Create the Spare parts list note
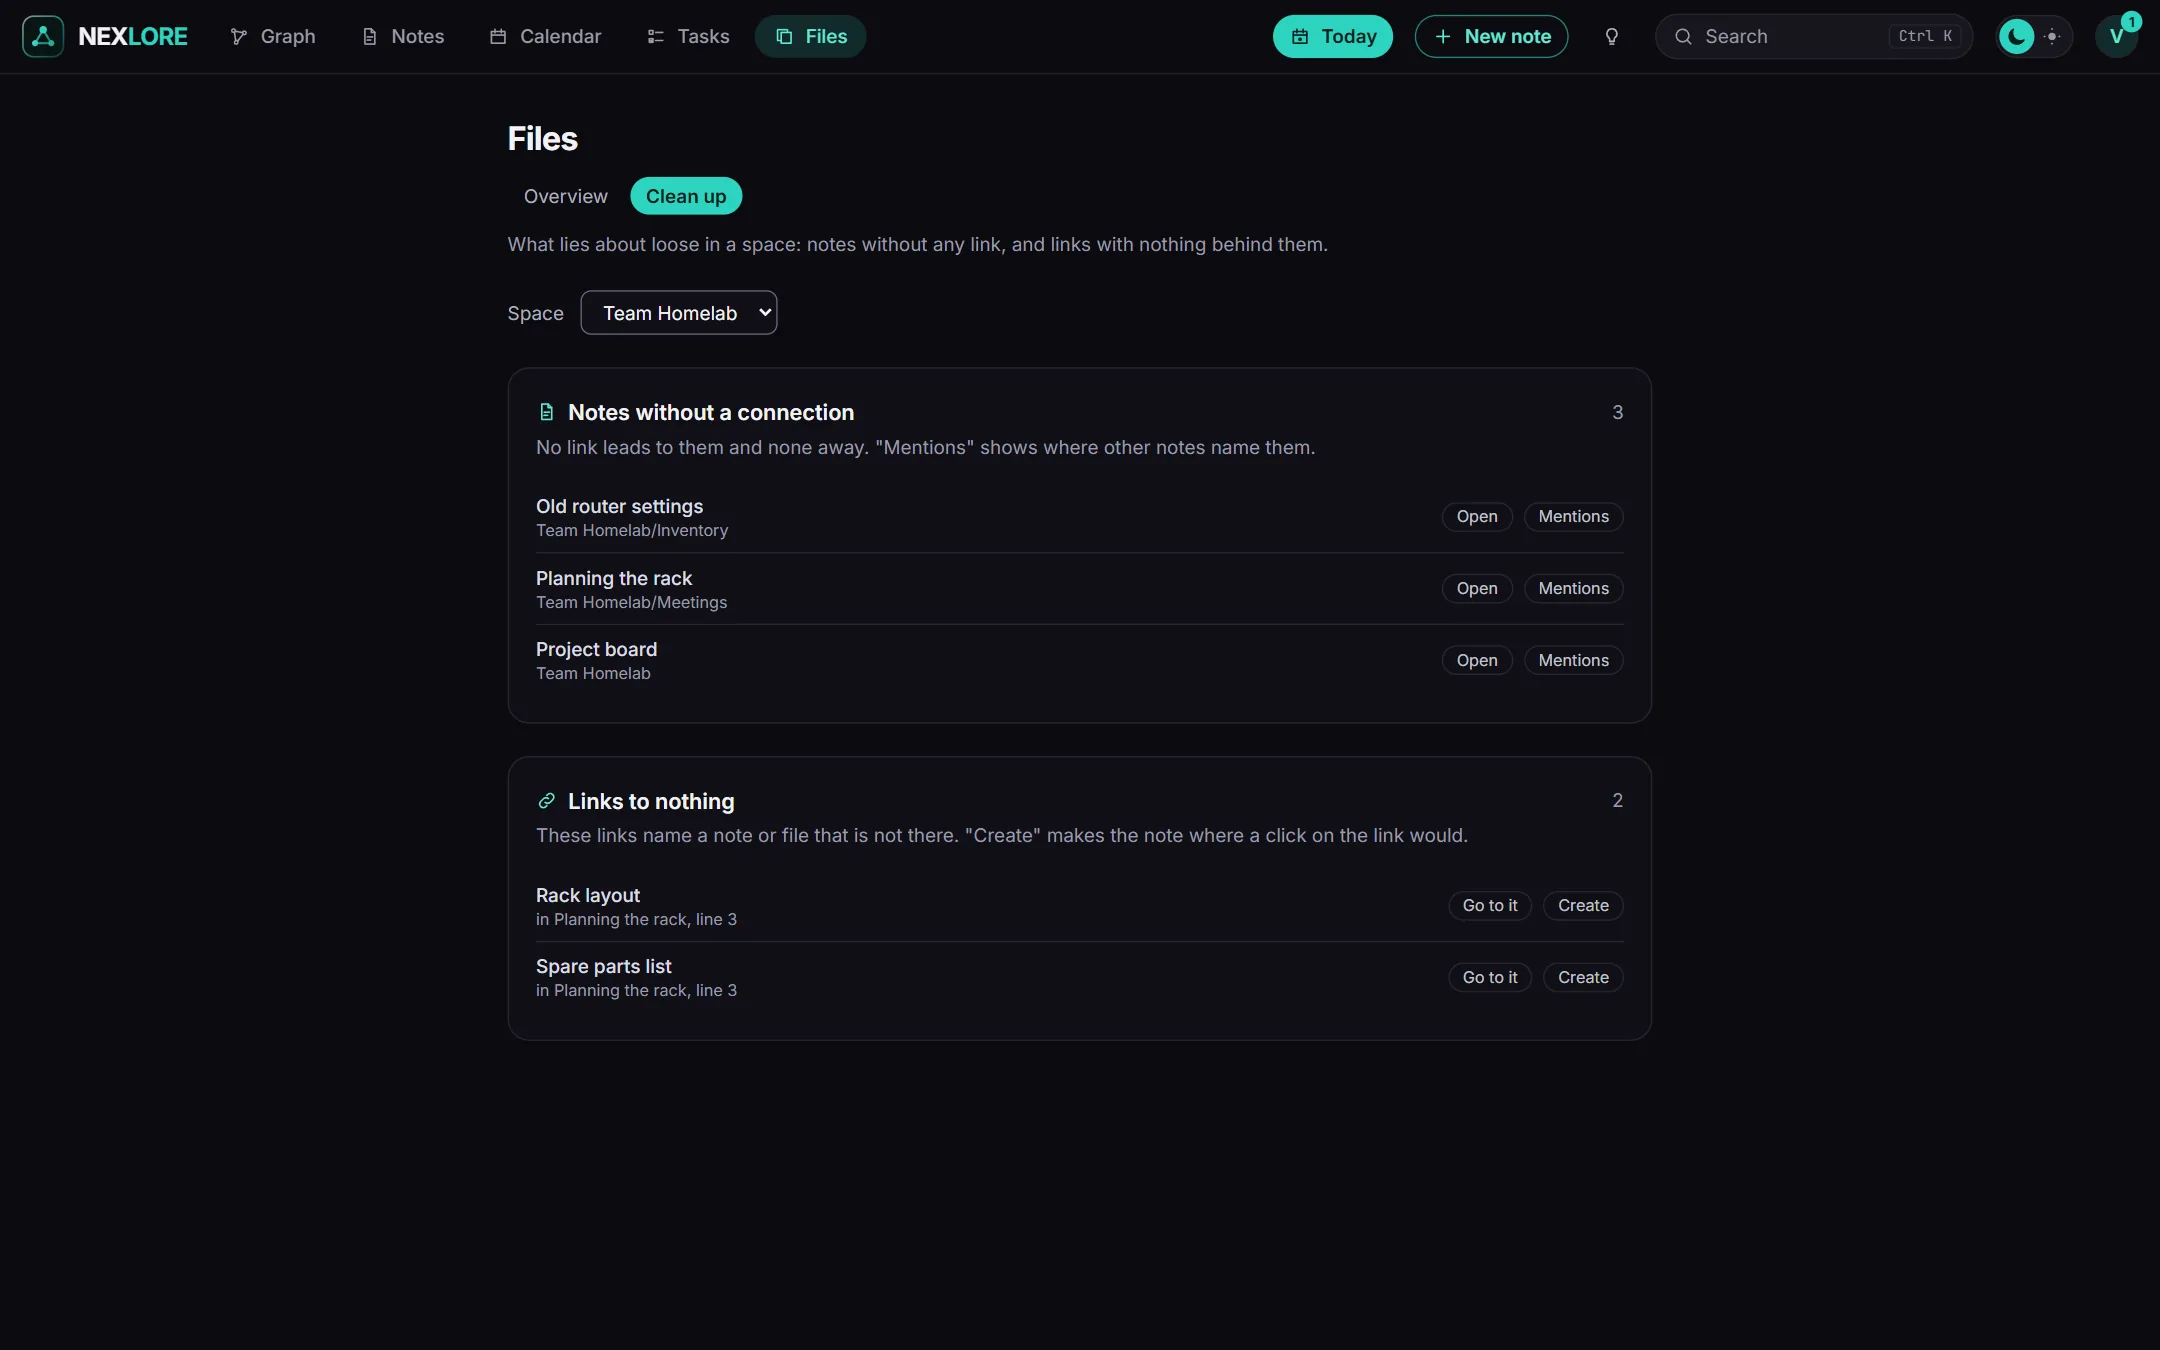 click(x=1583, y=977)
